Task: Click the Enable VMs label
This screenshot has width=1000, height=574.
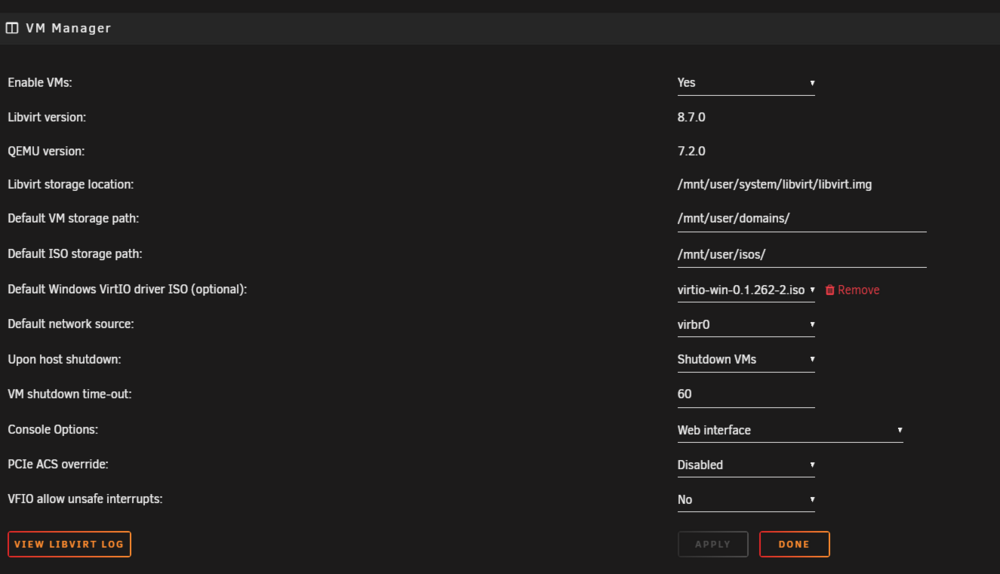Action: 40,83
